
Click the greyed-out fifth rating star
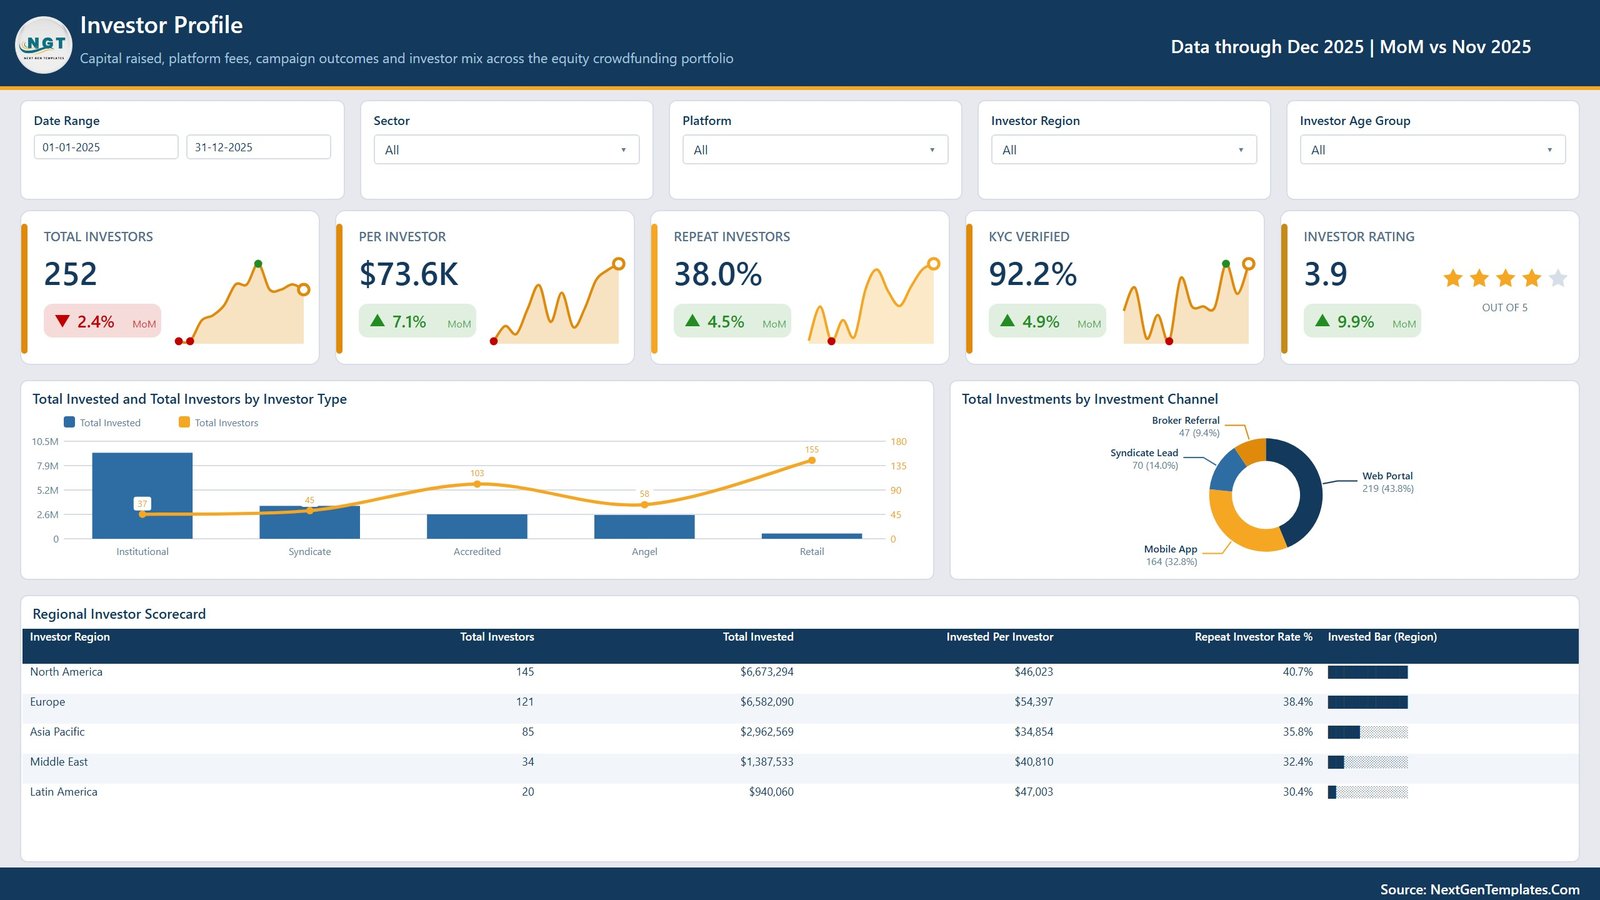[1557, 278]
